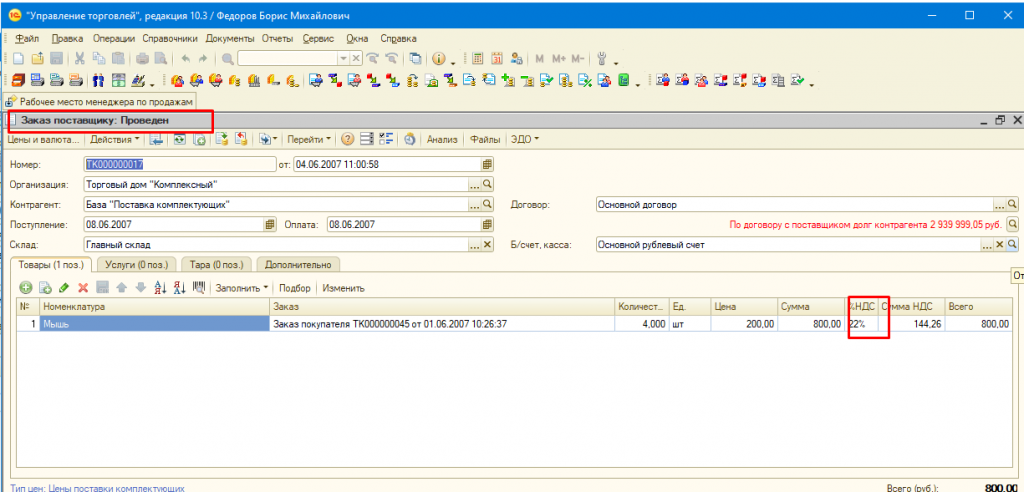Sort table rows ascending
The height and width of the screenshot is (492, 1024).
[x=160, y=288]
